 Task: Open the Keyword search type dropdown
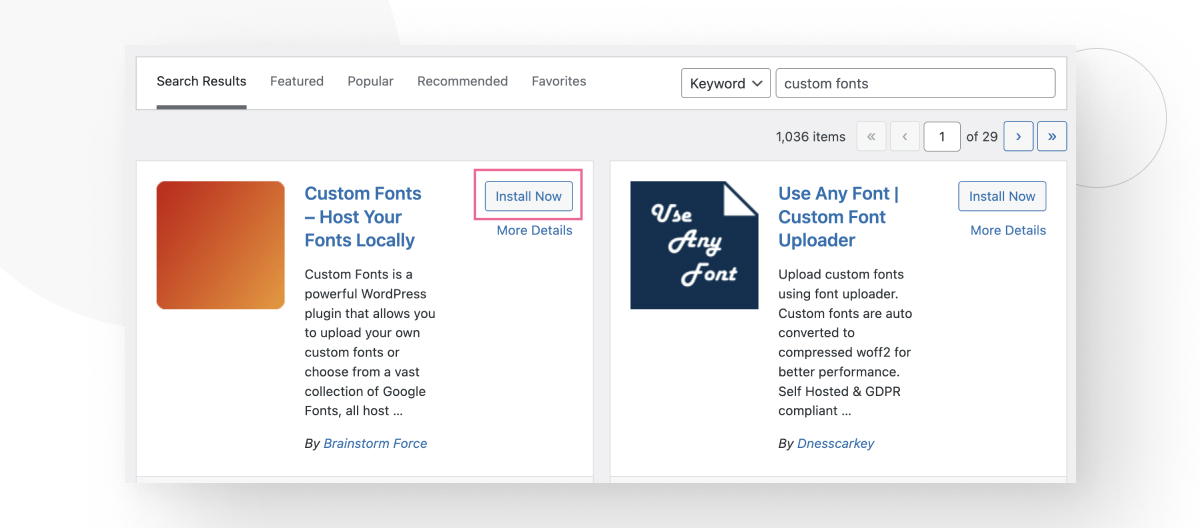pos(725,83)
